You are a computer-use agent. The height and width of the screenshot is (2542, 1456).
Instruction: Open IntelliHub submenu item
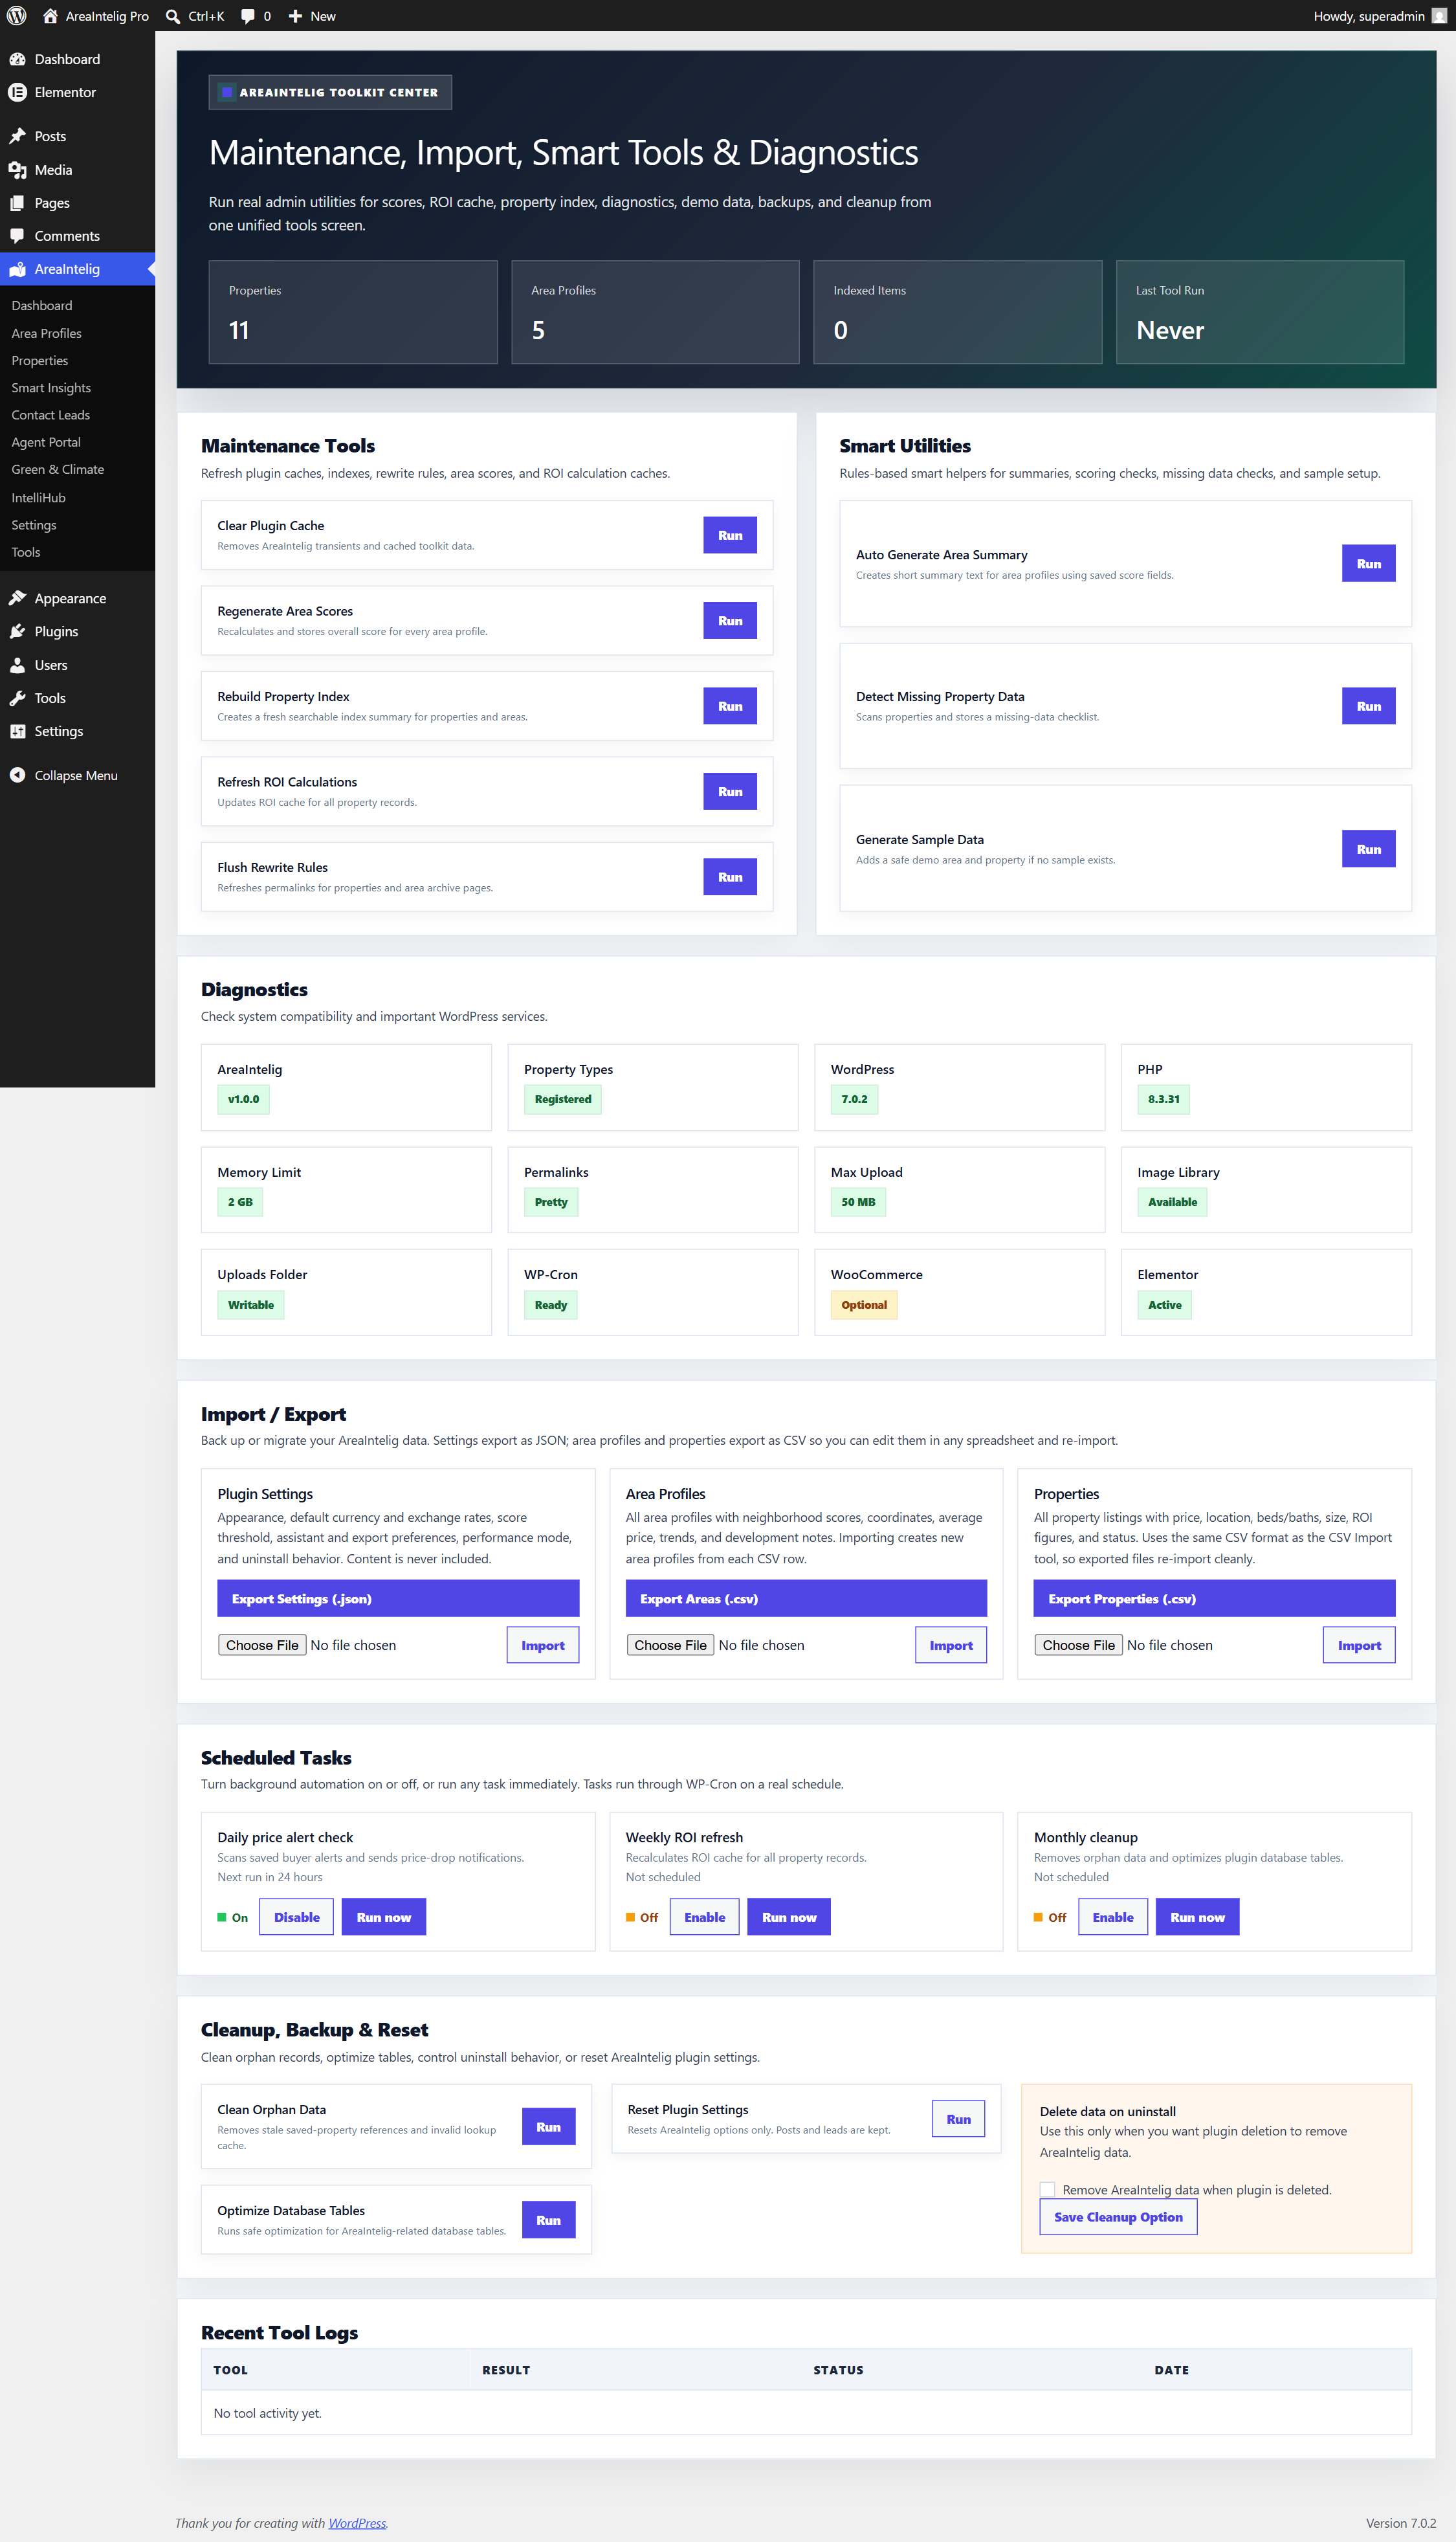(39, 497)
